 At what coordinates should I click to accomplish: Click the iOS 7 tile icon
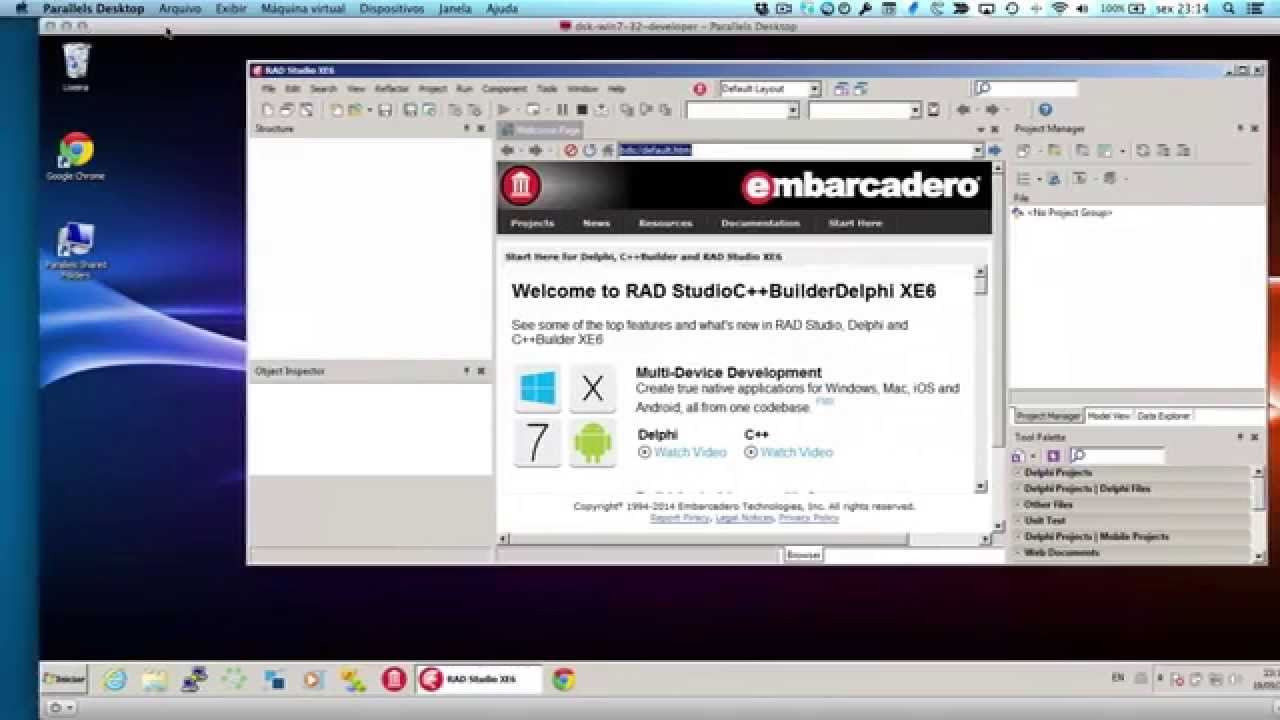537,443
